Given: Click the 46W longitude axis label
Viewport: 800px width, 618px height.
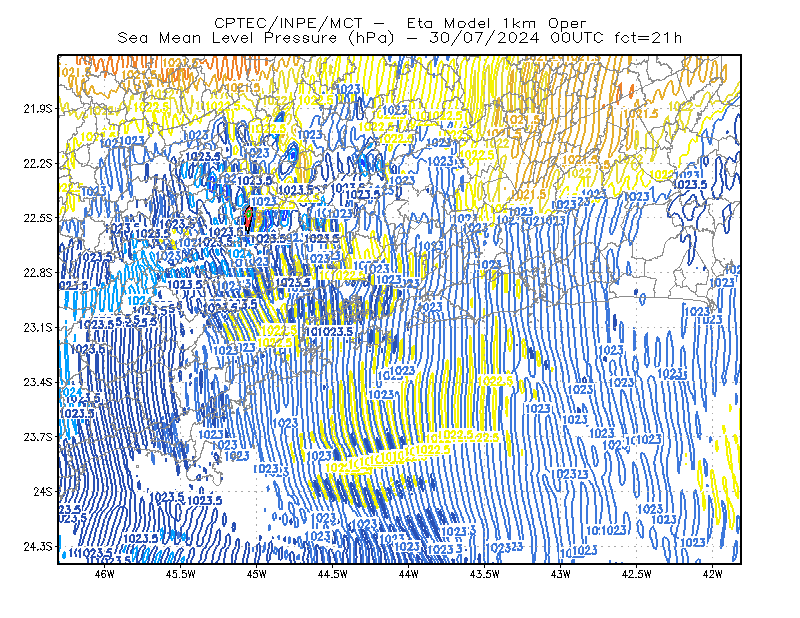Looking at the screenshot, I should 105,574.
